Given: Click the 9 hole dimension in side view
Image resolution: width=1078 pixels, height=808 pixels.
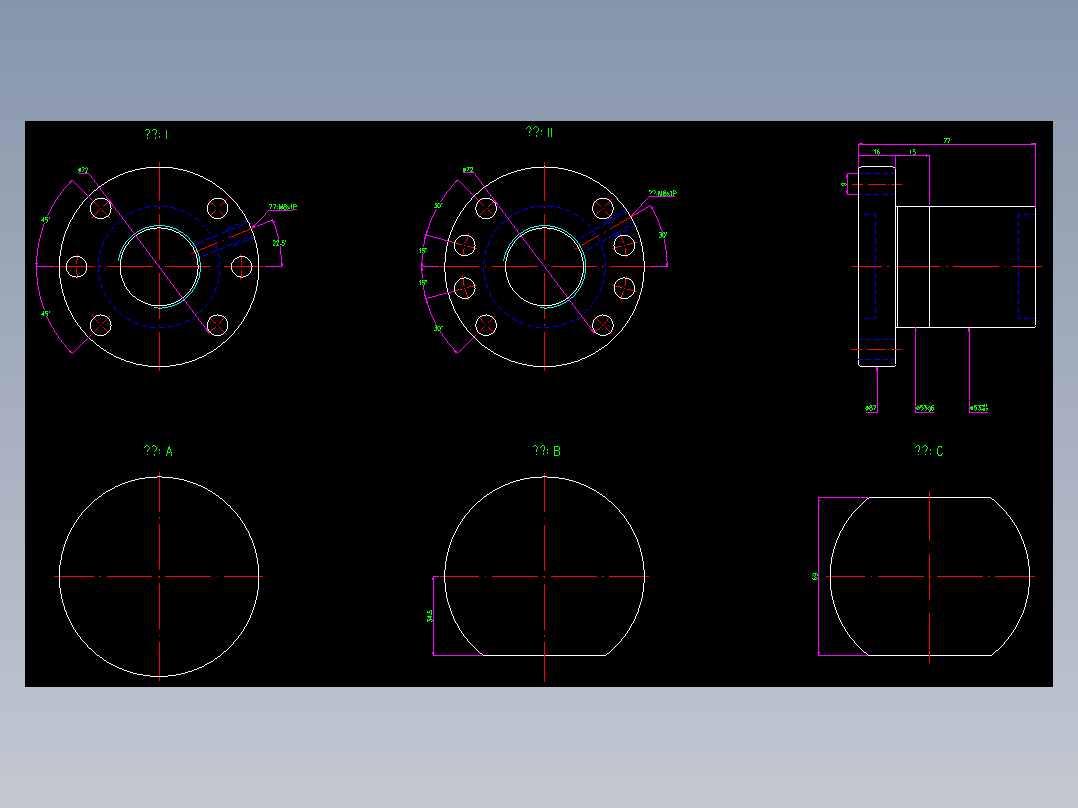Looking at the screenshot, I should tap(844, 184).
